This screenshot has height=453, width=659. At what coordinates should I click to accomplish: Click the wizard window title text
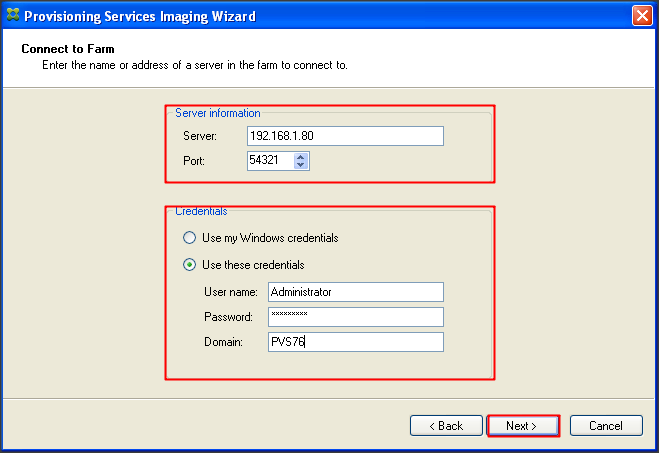point(140,16)
